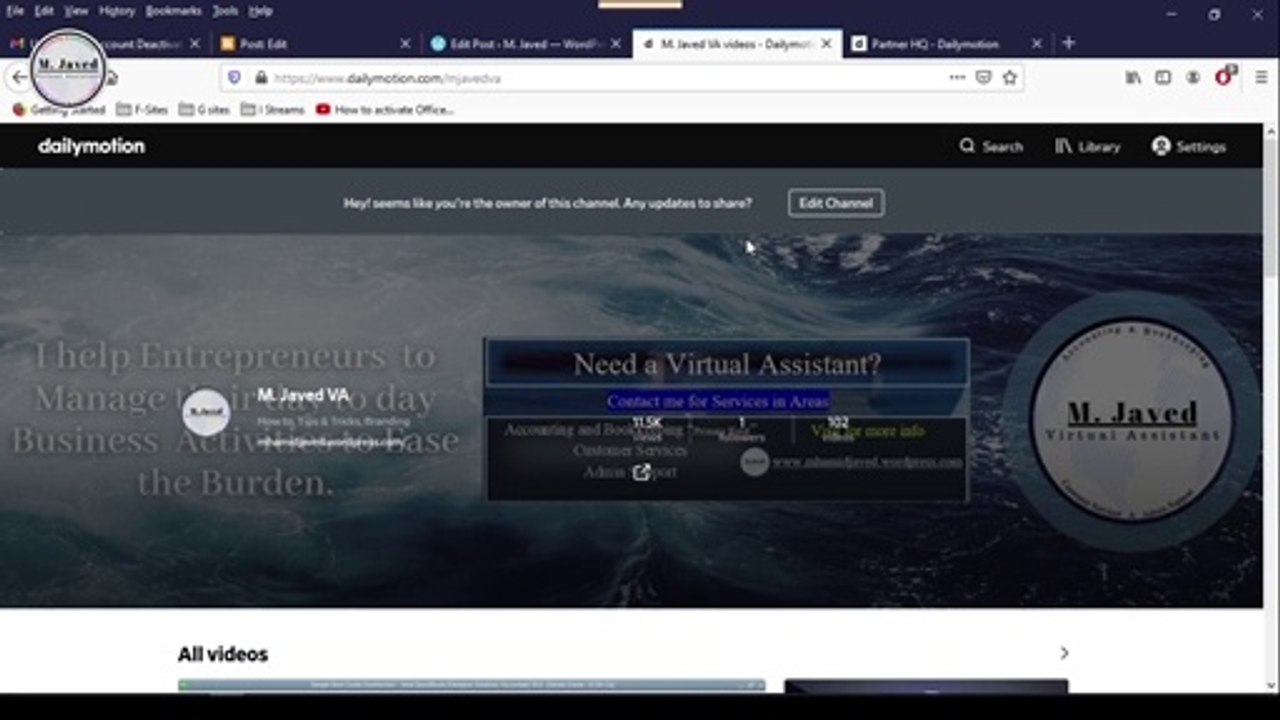1280x720 pixels.
Task: Click the M. Javed channel avatar
Action: tap(206, 411)
